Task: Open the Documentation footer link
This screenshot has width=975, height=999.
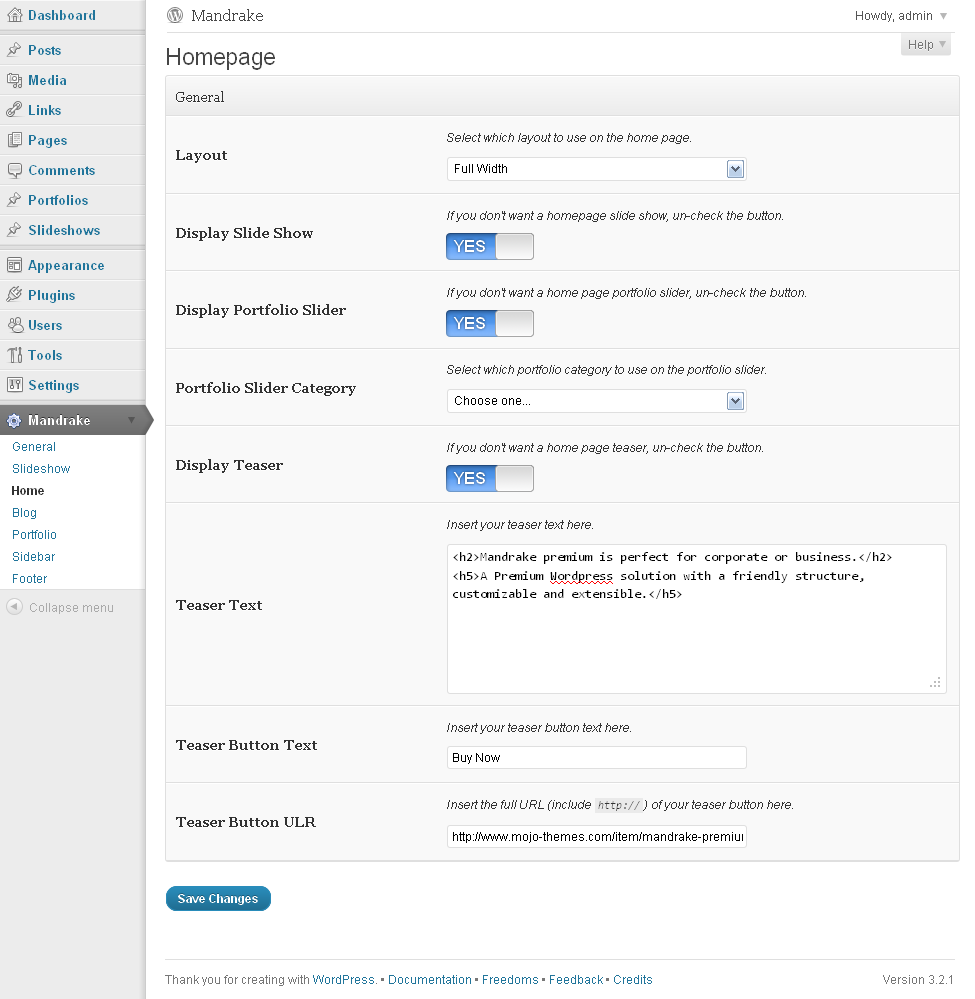Action: pyautogui.click(x=430, y=980)
